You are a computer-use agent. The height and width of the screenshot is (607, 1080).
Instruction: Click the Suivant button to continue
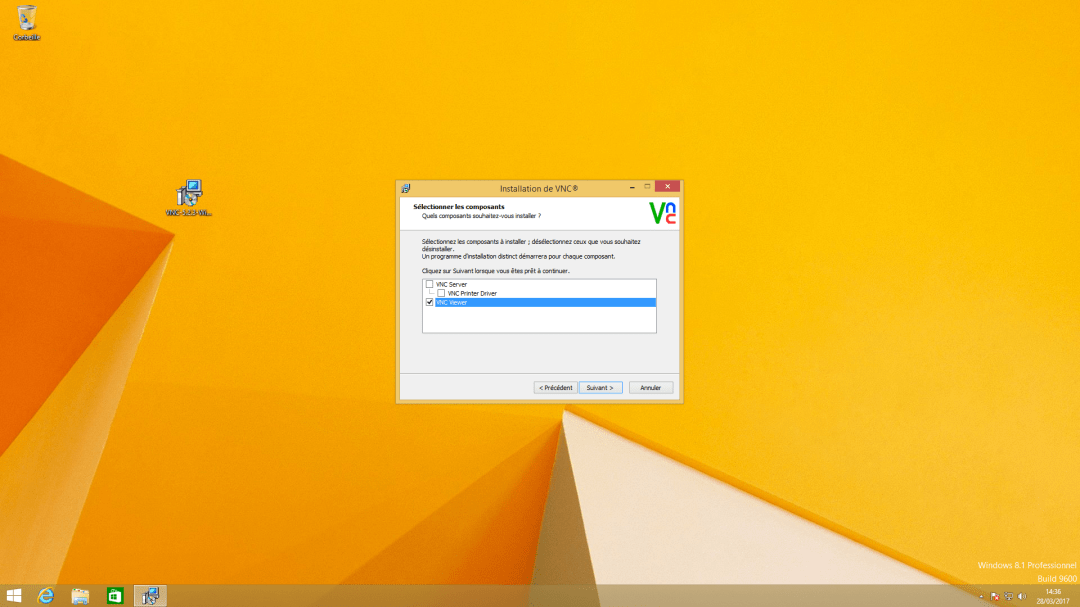[x=600, y=387]
